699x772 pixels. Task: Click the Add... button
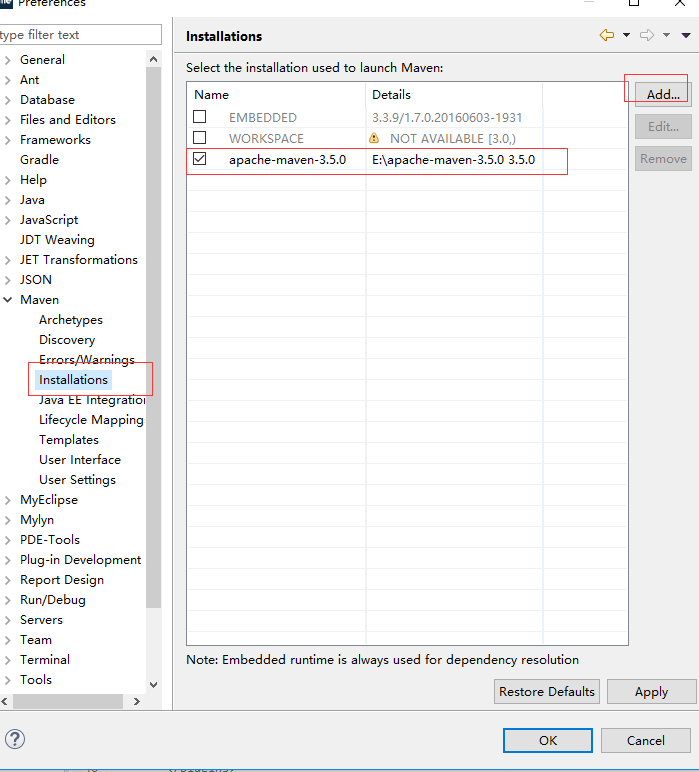[663, 95]
